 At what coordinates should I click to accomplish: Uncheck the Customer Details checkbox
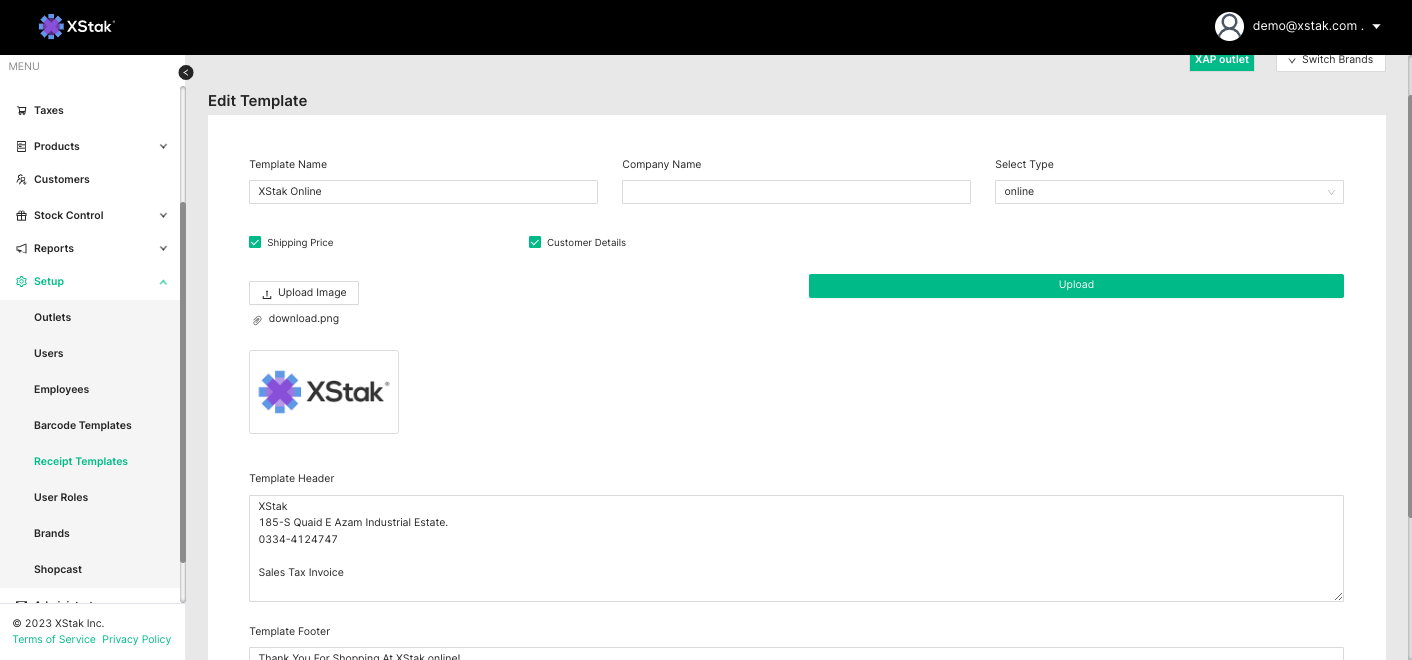click(535, 242)
